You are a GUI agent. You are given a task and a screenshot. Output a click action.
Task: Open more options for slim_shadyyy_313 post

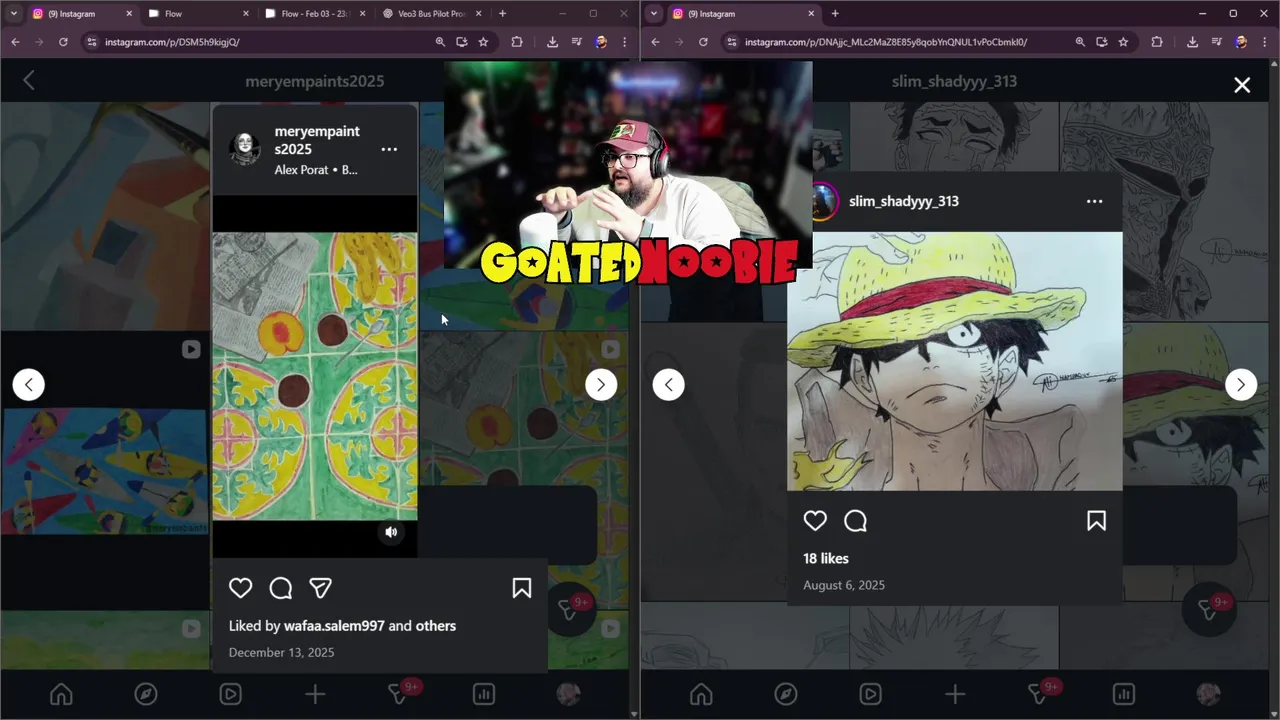(x=1095, y=201)
